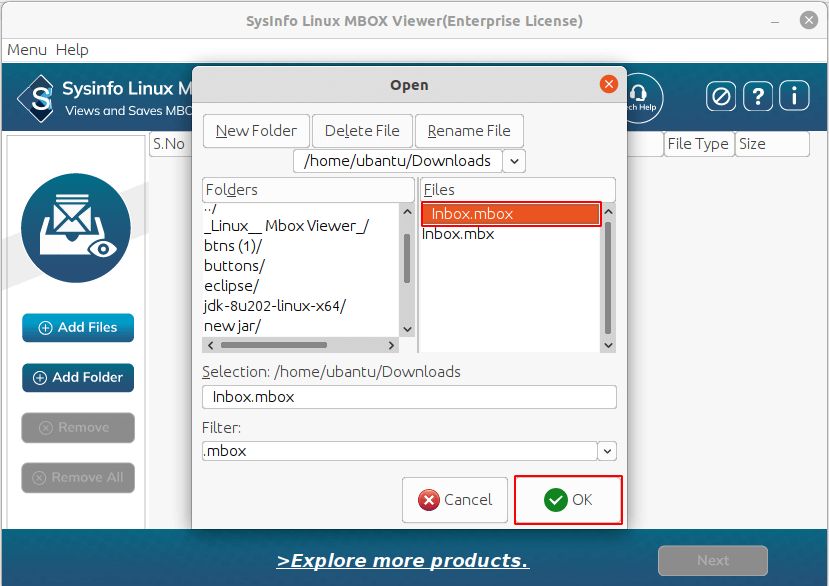
Task: Click the Sysinfo logo in the header
Action: click(36, 98)
